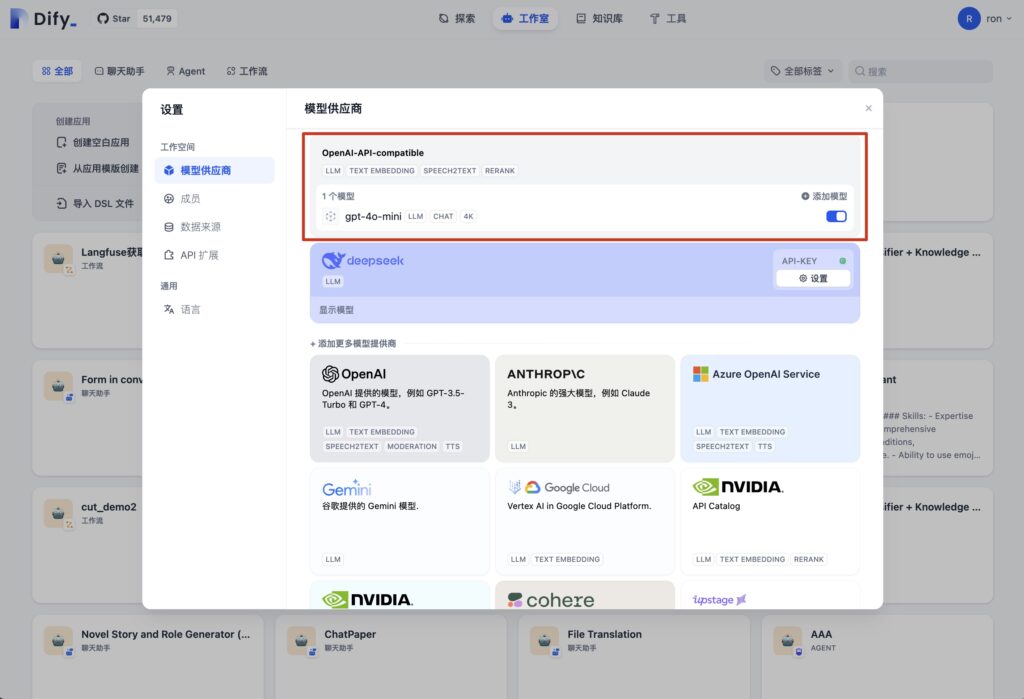Viewport: 1024px width, 699px height.
Task: Open the DeepSeek API-KEY settings button
Action: coord(813,279)
